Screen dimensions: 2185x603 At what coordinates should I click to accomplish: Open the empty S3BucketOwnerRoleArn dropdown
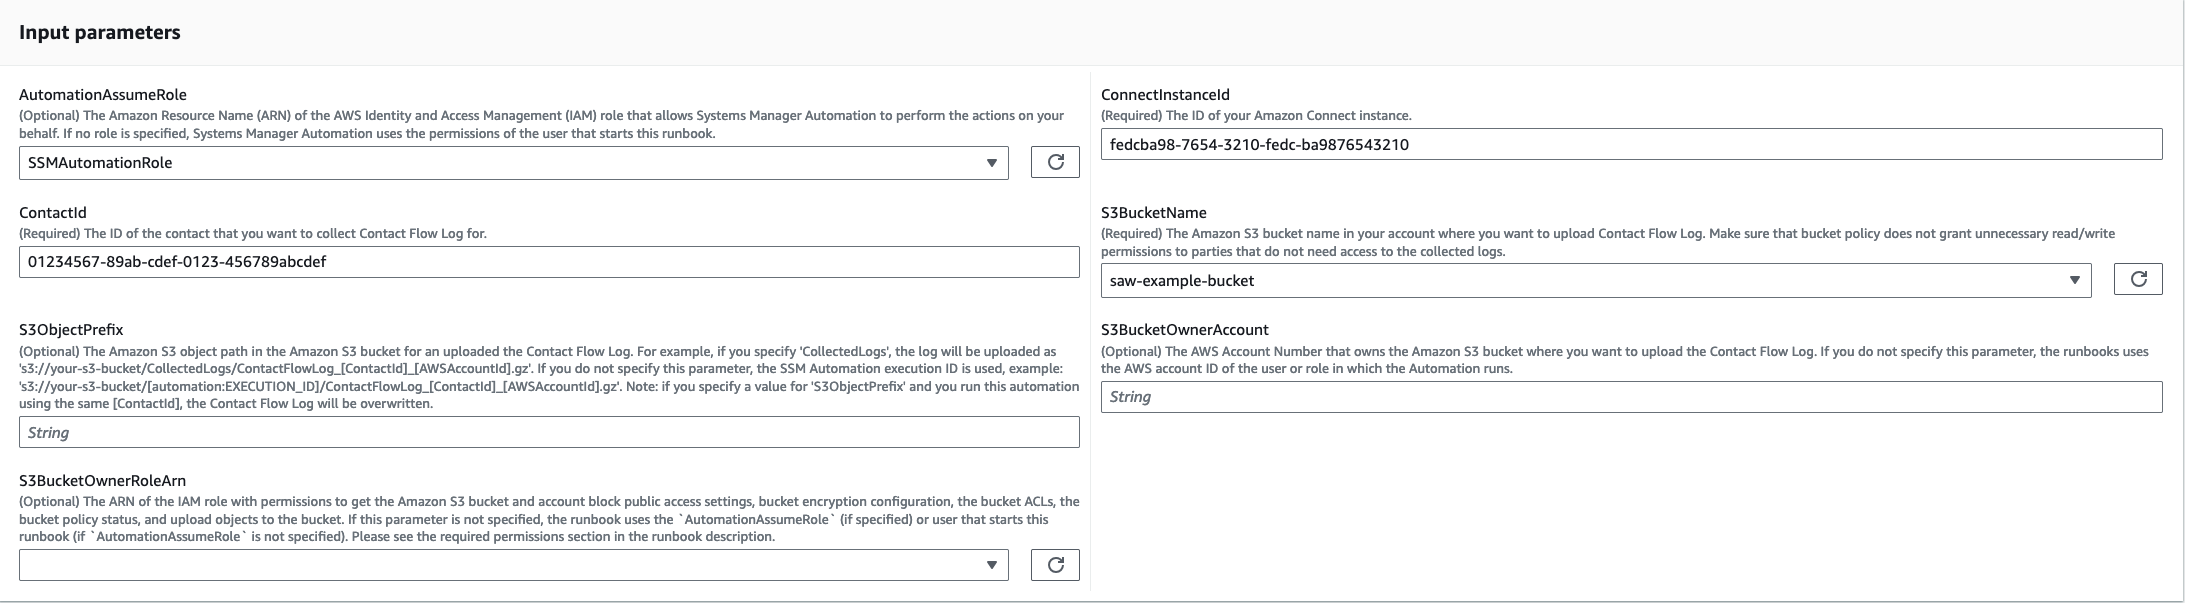[x=513, y=565]
